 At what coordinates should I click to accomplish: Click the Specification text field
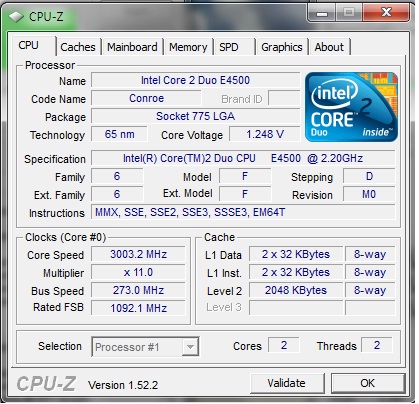243,158
